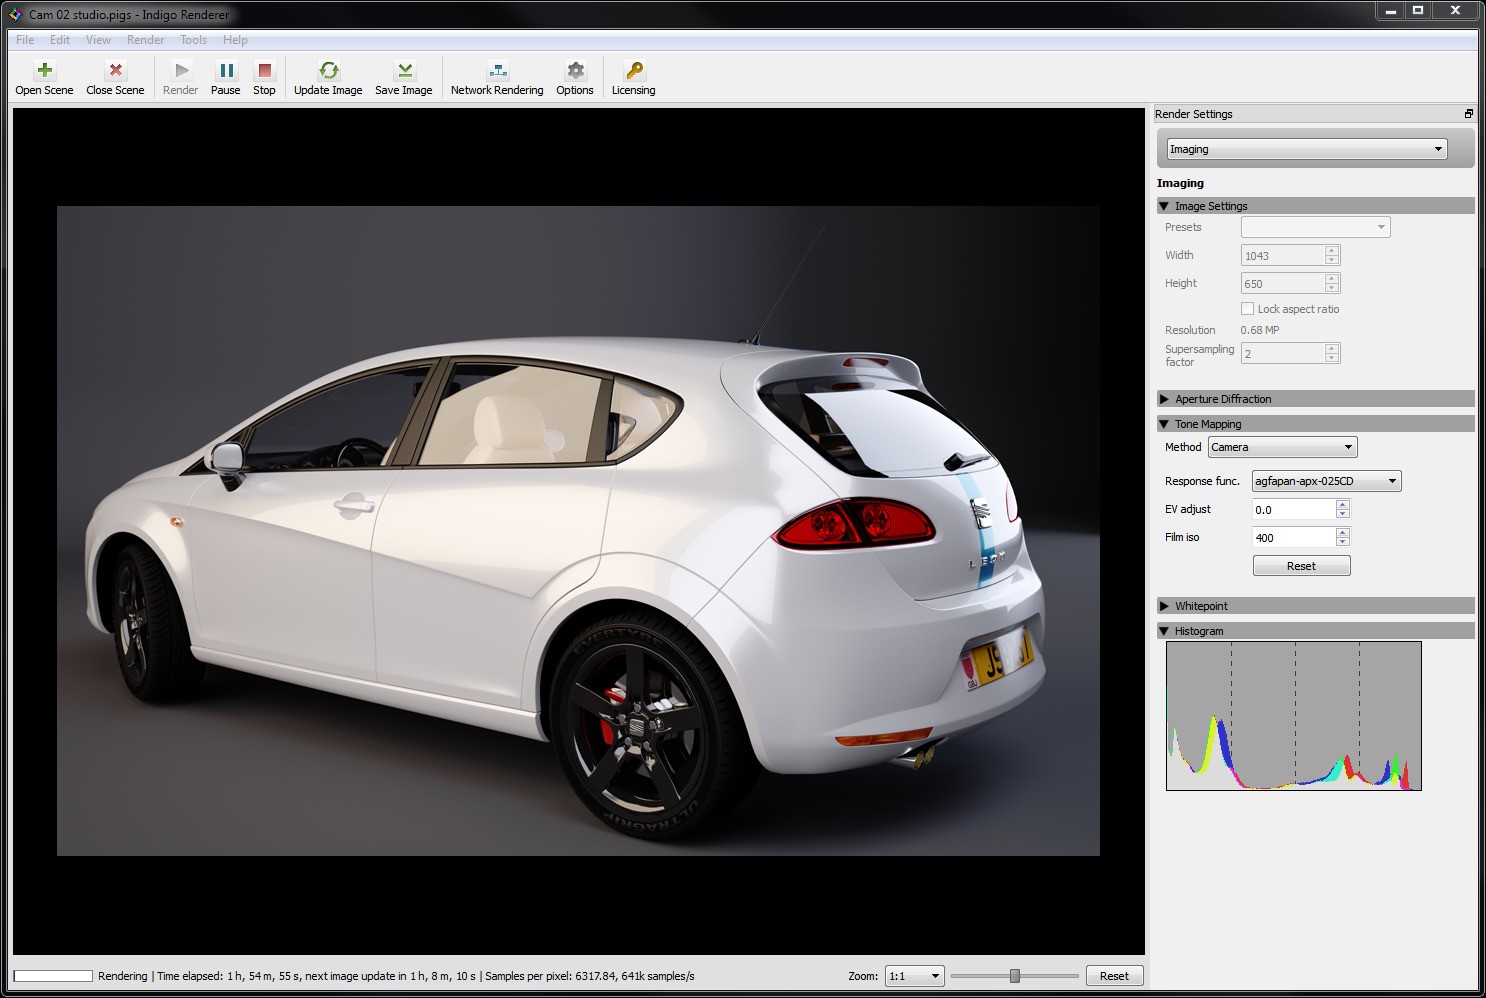The width and height of the screenshot is (1486, 998).
Task: Click the Close Scene icon
Action: (115, 71)
